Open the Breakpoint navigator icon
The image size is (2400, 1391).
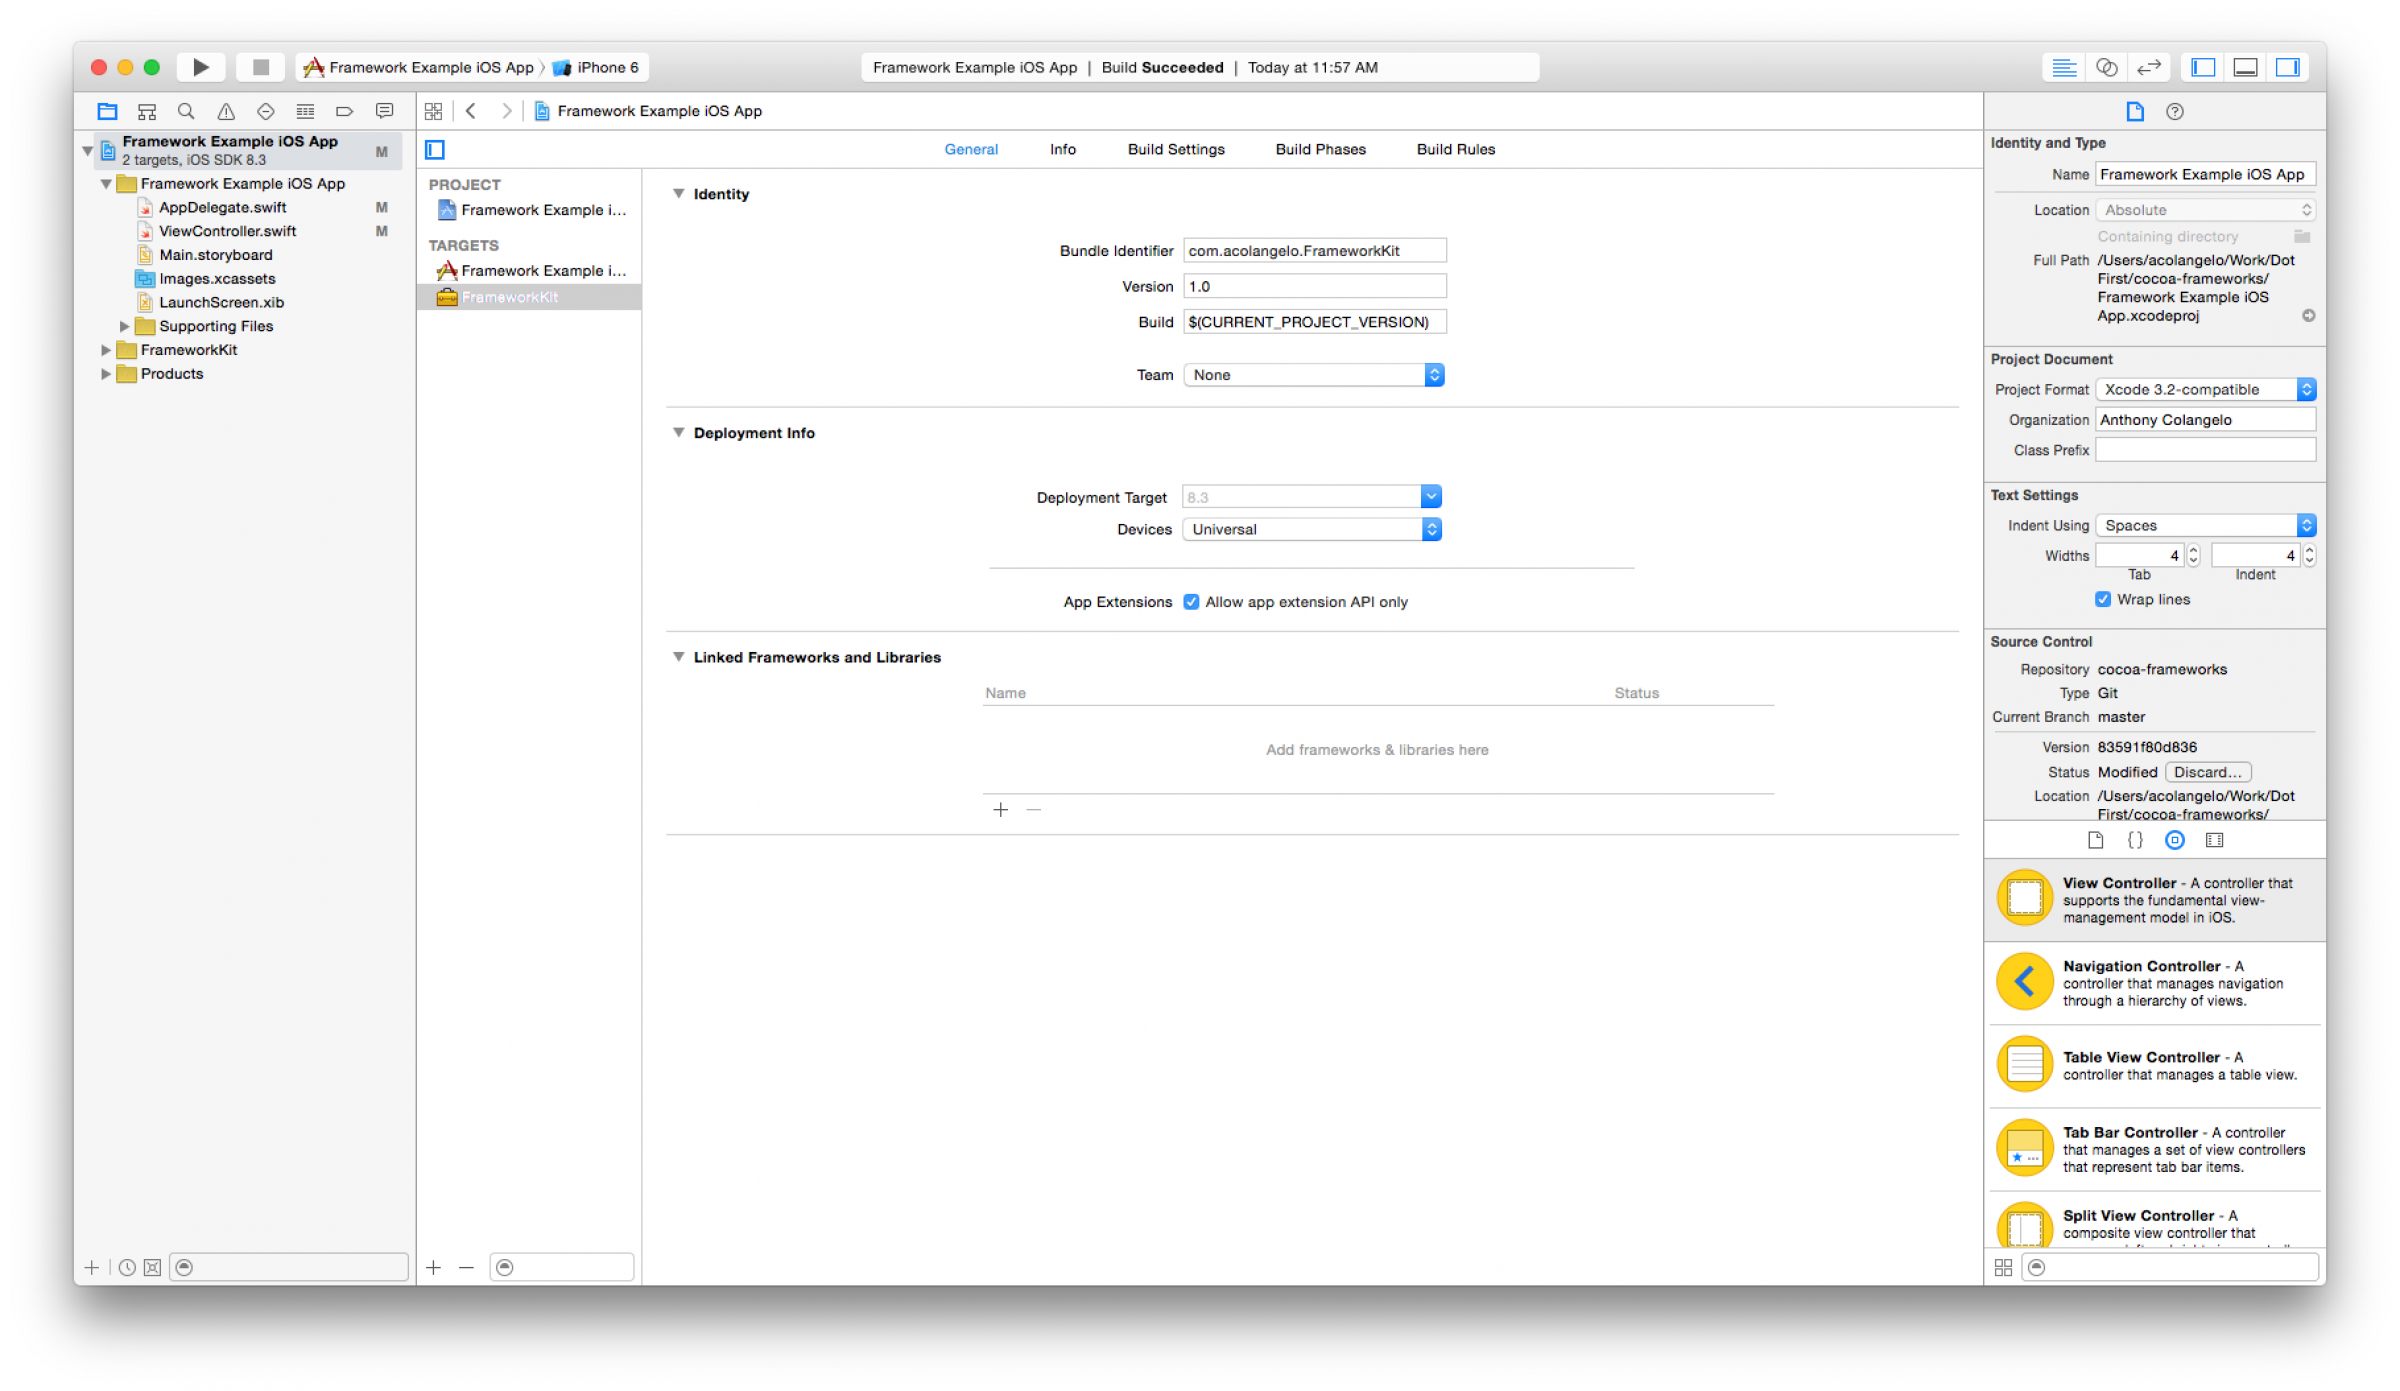click(x=344, y=111)
